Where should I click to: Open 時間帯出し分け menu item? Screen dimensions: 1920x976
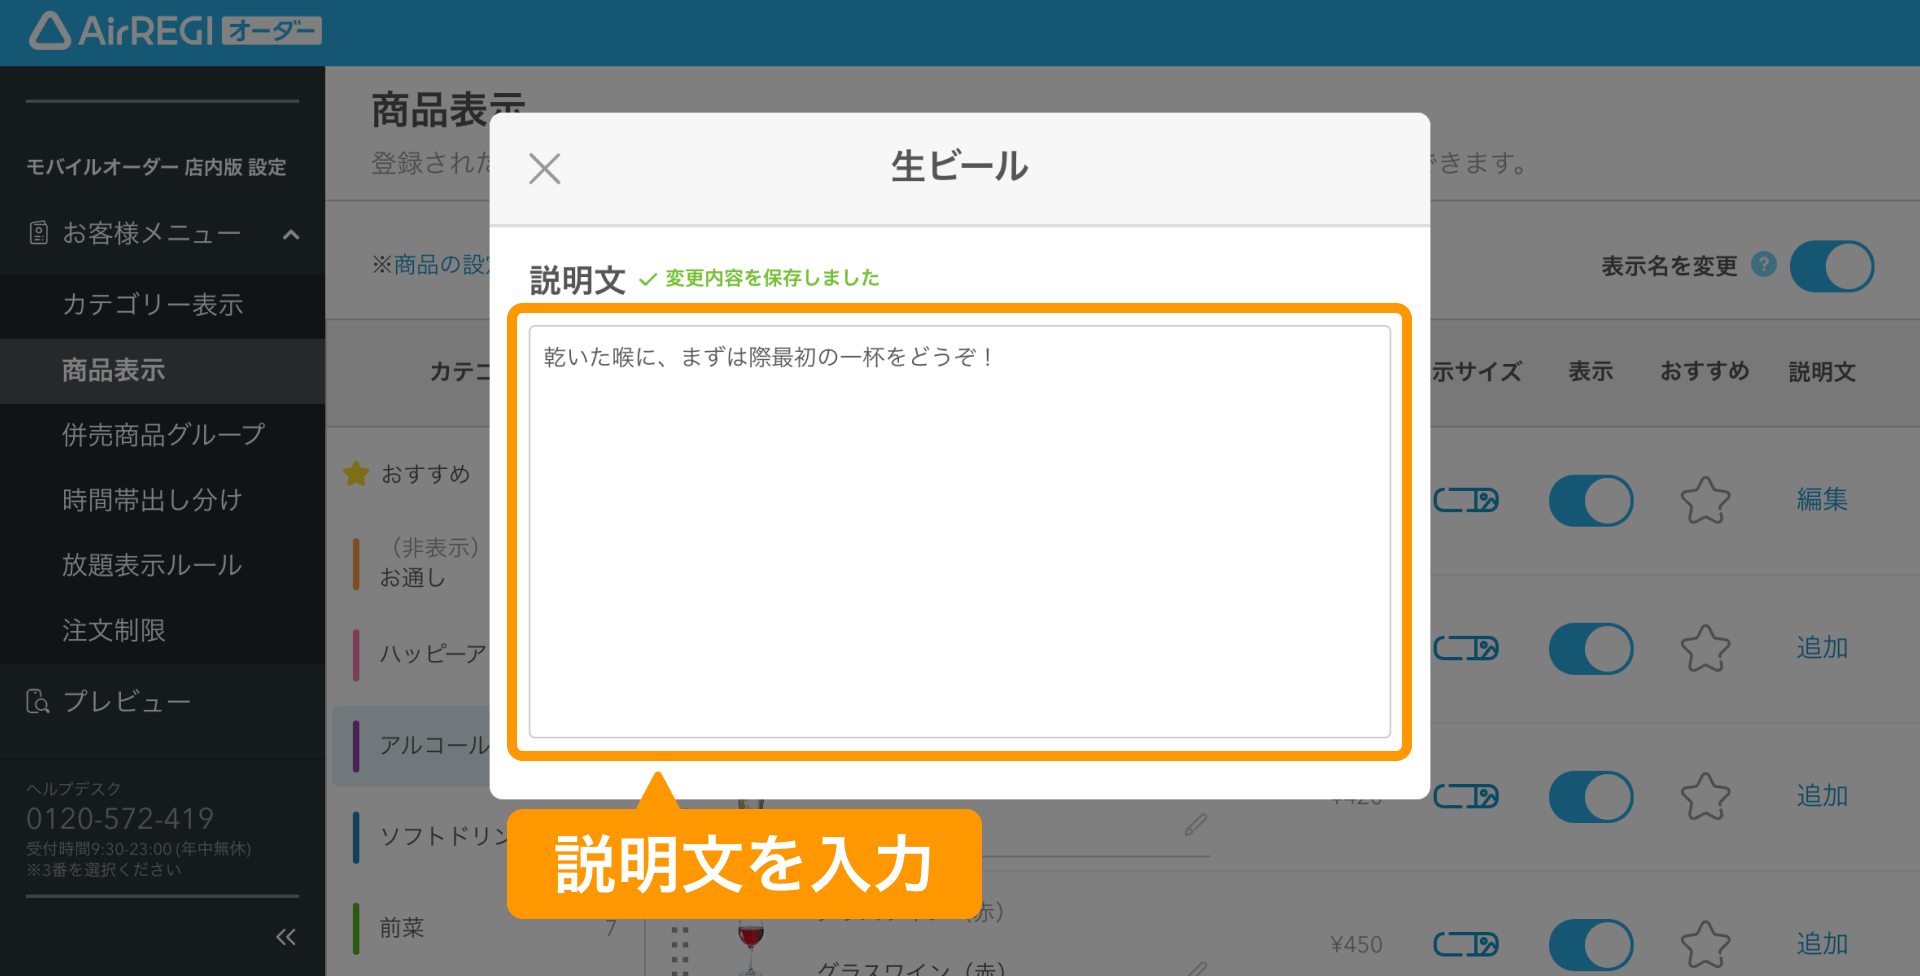(x=162, y=500)
